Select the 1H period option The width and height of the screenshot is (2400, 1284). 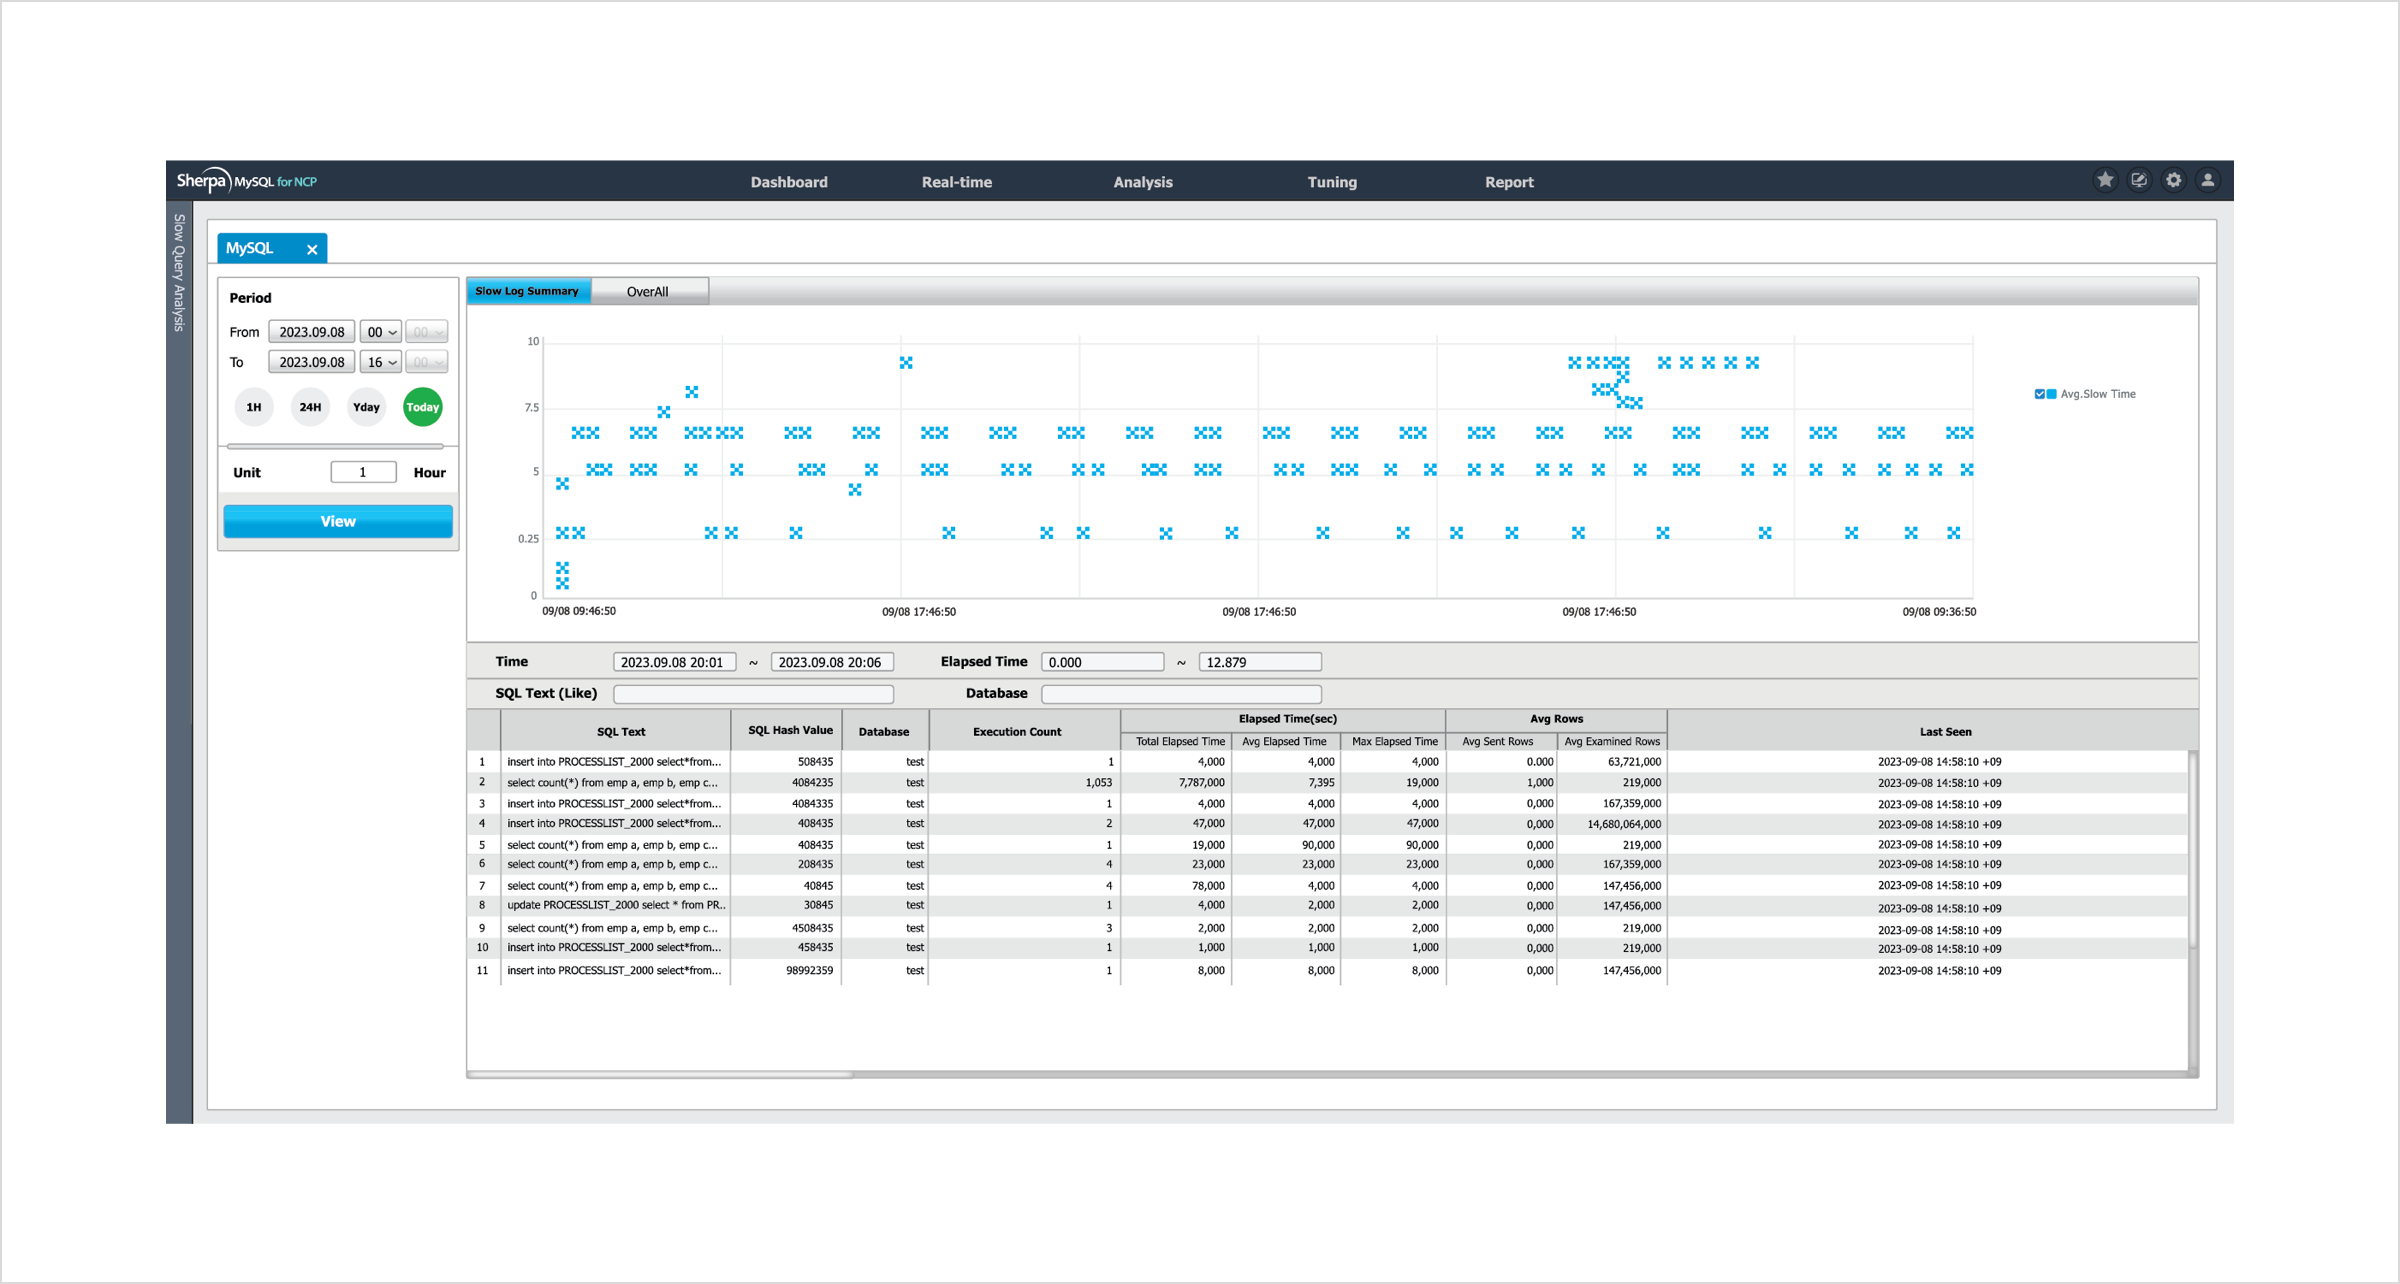click(254, 407)
